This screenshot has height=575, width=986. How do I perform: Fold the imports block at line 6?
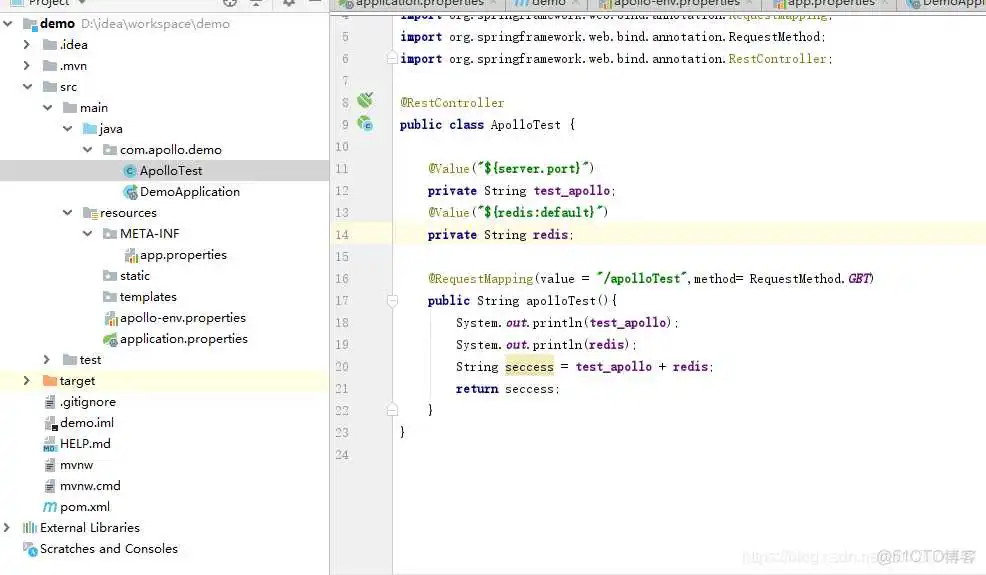[x=392, y=59]
